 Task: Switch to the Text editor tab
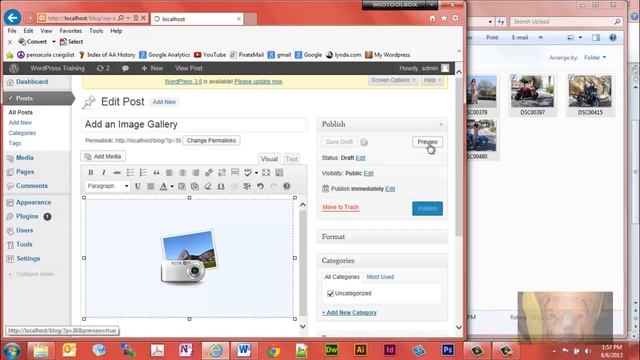point(291,159)
